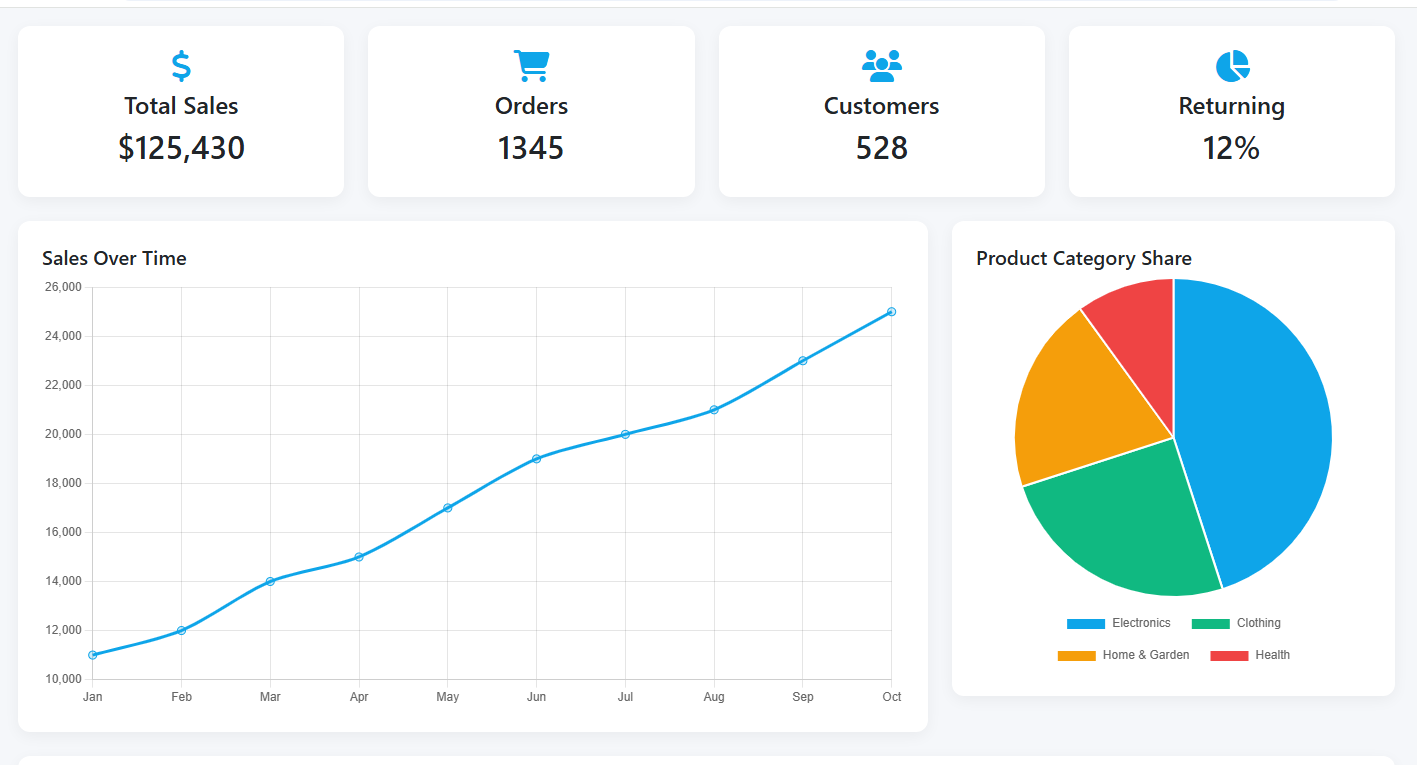Select the Aug data point on the line chart
The height and width of the screenshot is (765, 1417).
point(714,410)
